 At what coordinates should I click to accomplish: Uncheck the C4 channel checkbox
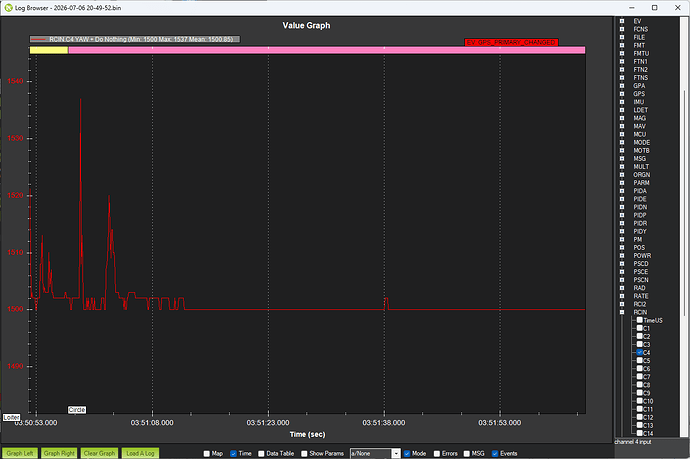click(640, 352)
